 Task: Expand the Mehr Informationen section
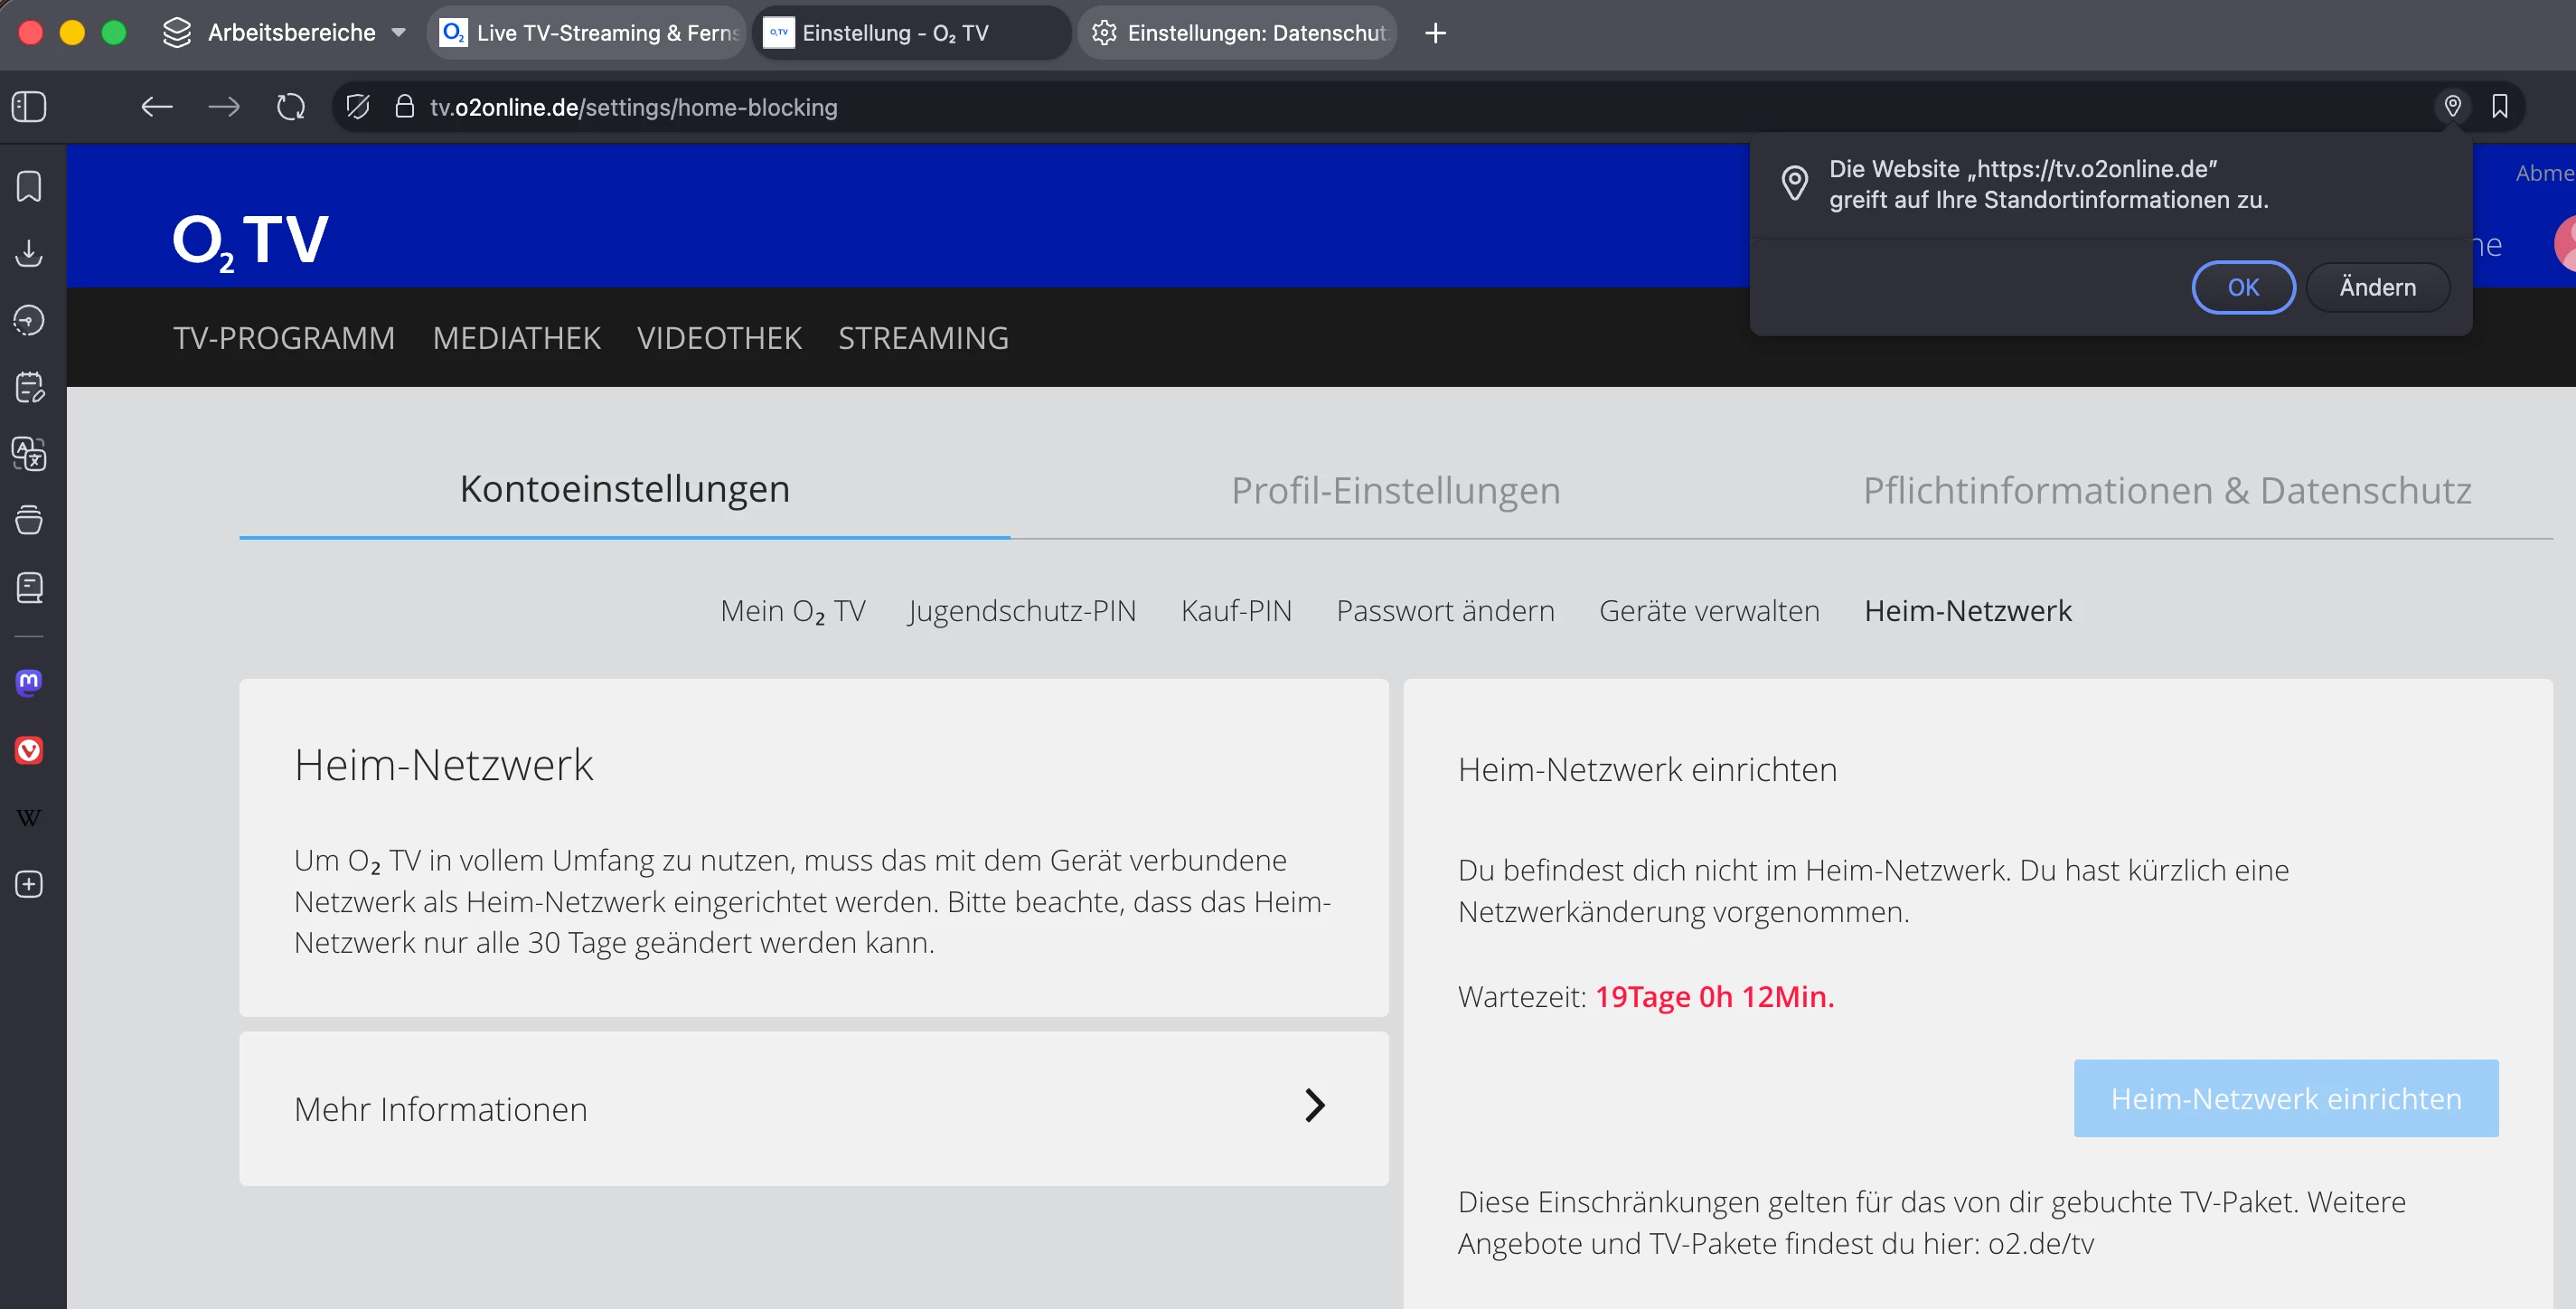click(x=813, y=1108)
